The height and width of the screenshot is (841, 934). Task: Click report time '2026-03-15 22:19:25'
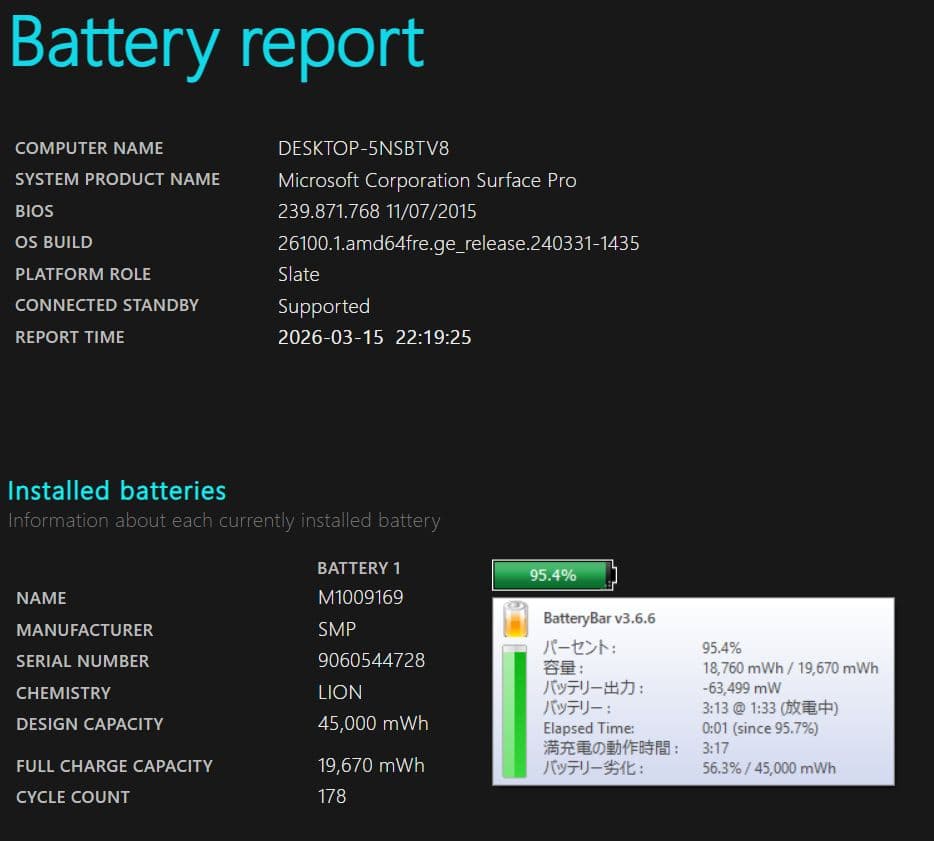pyautogui.click(x=374, y=337)
